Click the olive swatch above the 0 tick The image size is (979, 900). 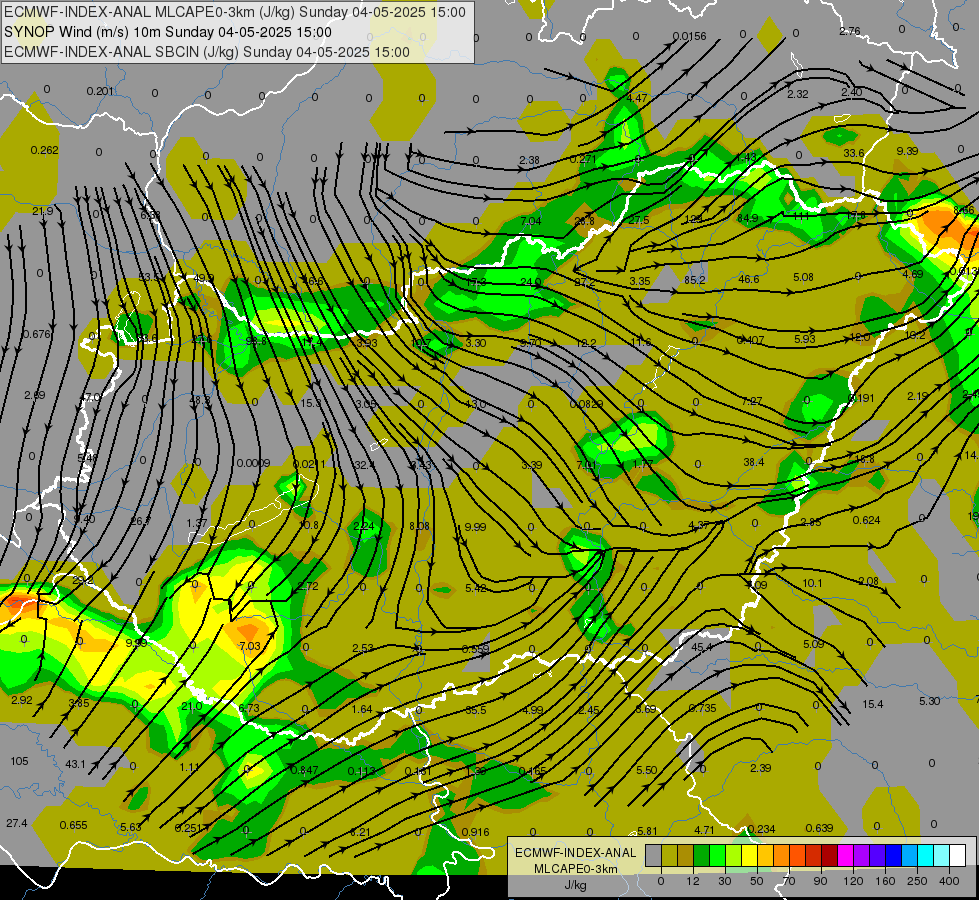tap(669, 855)
